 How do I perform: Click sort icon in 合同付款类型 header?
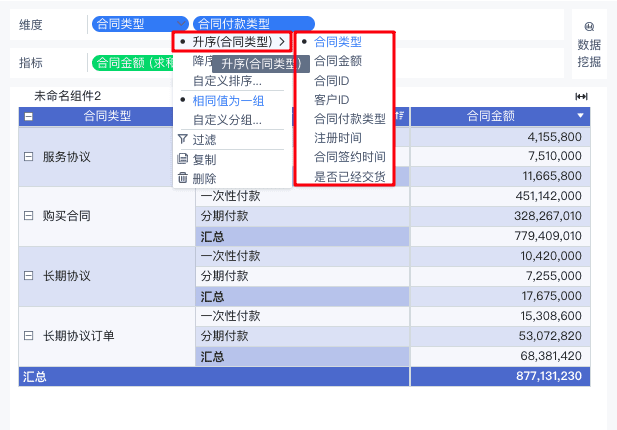tap(399, 115)
